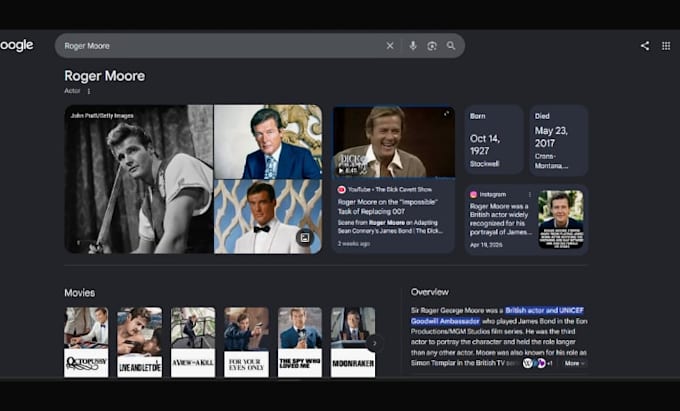Open the Moonraker movie card
The height and width of the screenshot is (411, 680).
click(x=353, y=342)
